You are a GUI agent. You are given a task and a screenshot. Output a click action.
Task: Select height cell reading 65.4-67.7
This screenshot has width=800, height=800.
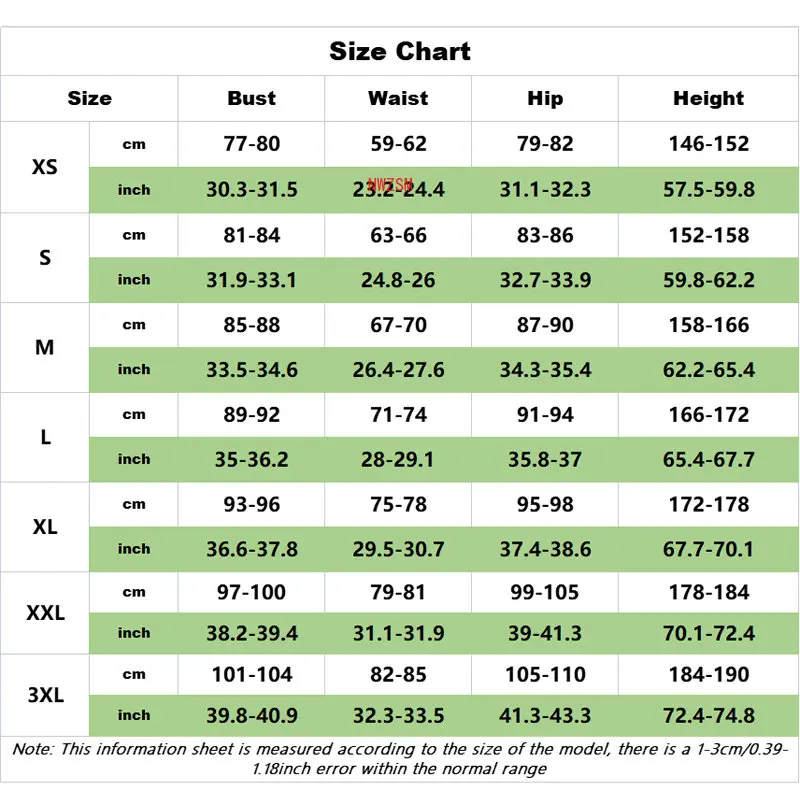[708, 460]
